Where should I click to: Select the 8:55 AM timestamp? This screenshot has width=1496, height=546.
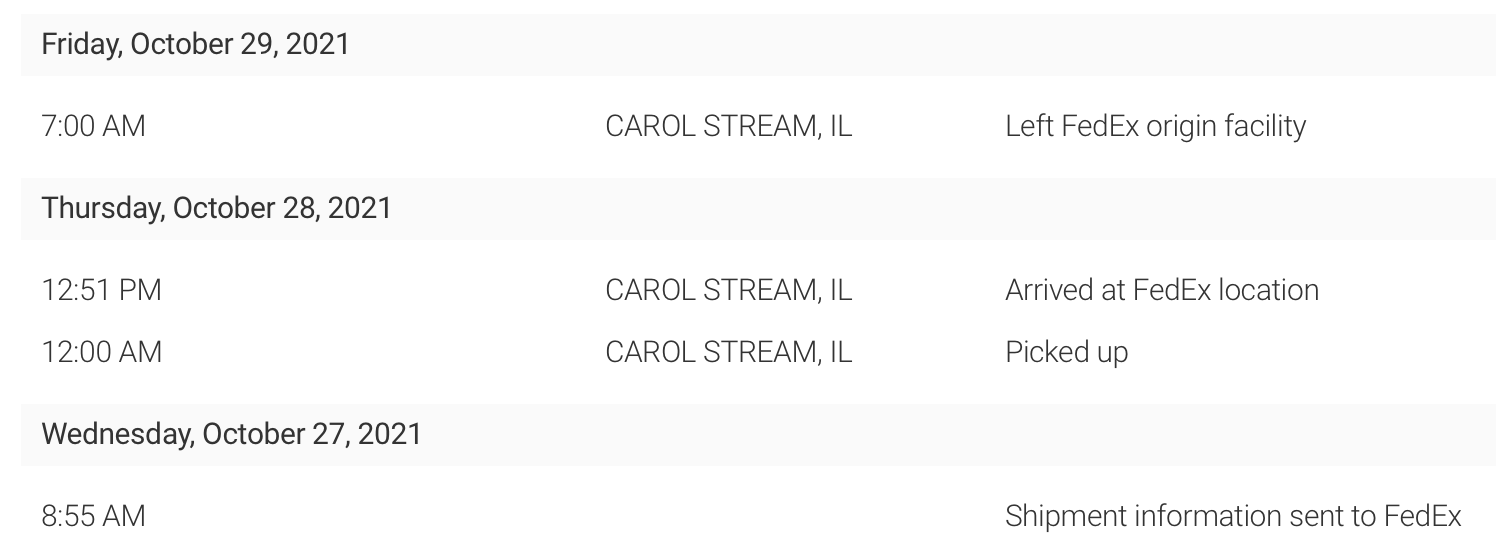[x=94, y=517]
